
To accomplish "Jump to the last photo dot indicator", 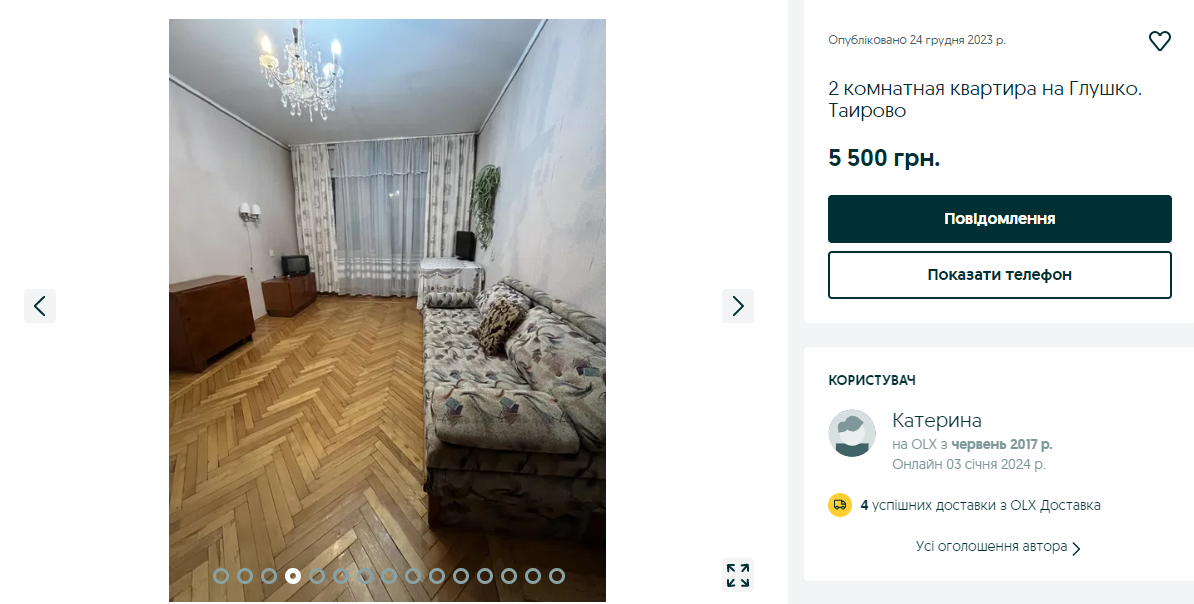I will click(557, 576).
